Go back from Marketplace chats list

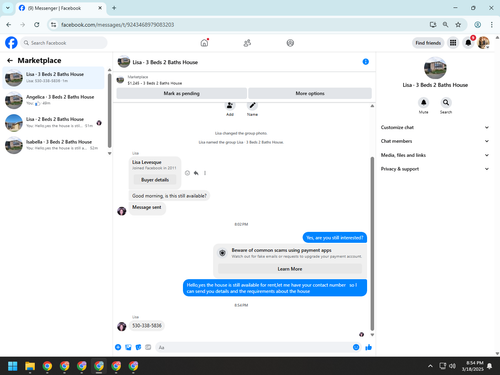point(10,60)
